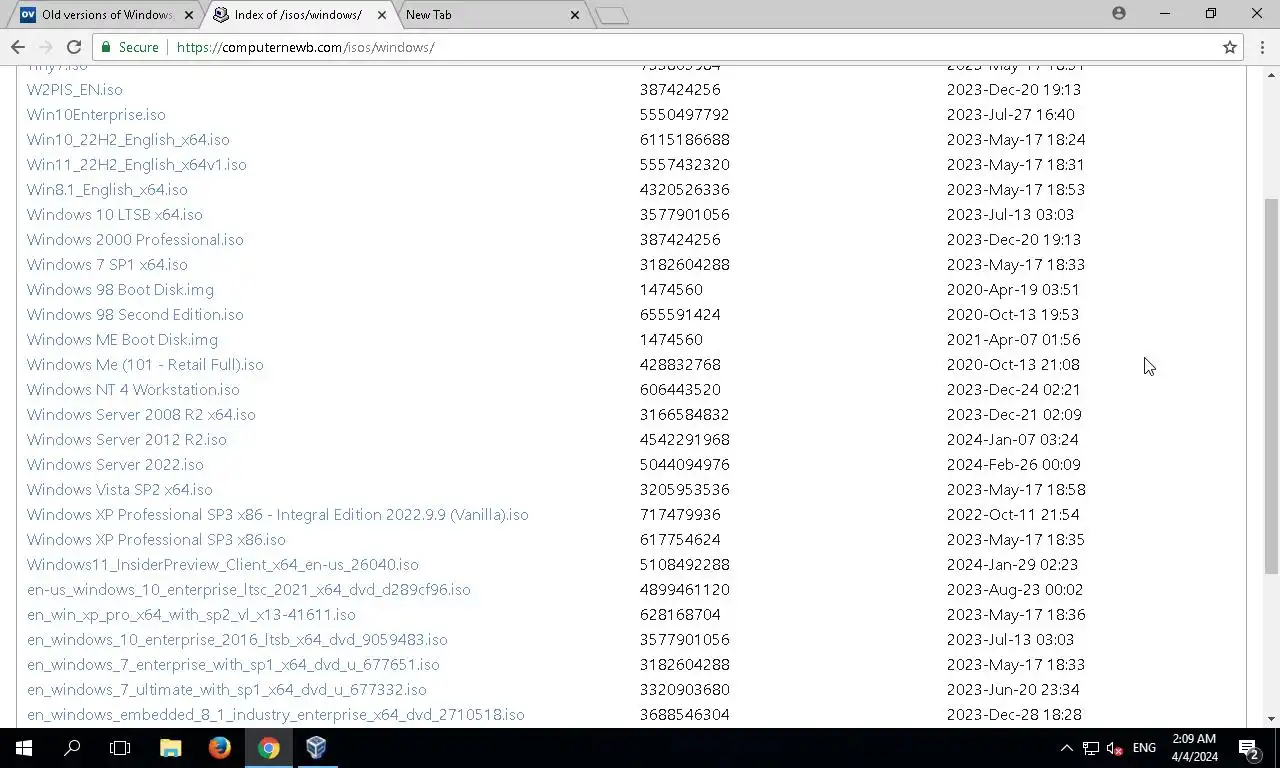Download en_windows_10_enterprise_2016_ltsb iso
Image resolution: width=1280 pixels, height=768 pixels.
[237, 639]
